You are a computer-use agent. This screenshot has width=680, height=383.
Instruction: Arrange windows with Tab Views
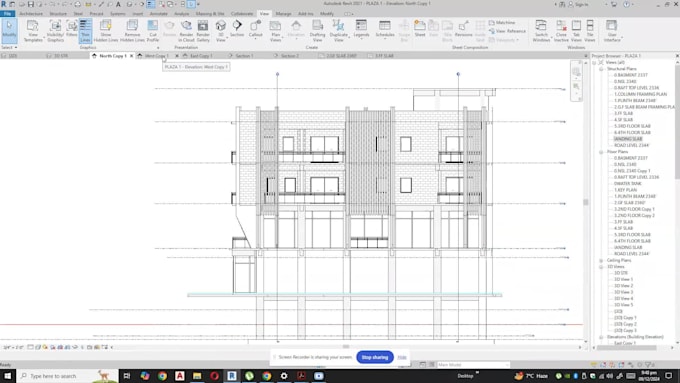click(576, 31)
